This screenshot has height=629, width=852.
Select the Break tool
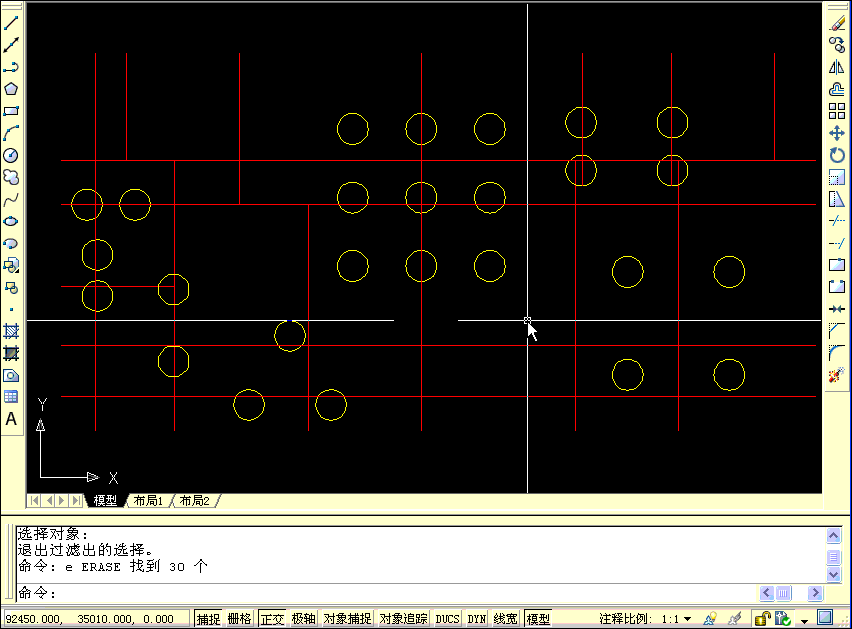coord(837,287)
